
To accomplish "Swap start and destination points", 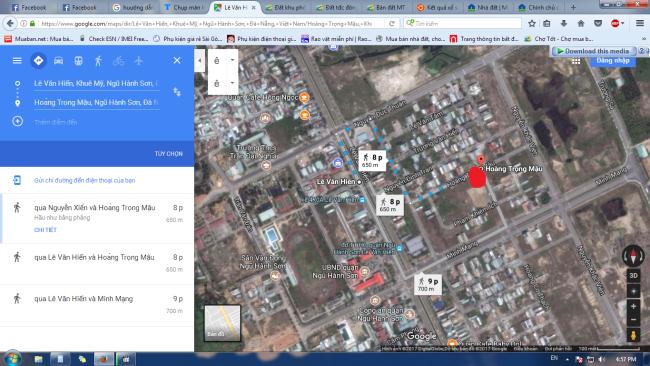I will 177,92.
